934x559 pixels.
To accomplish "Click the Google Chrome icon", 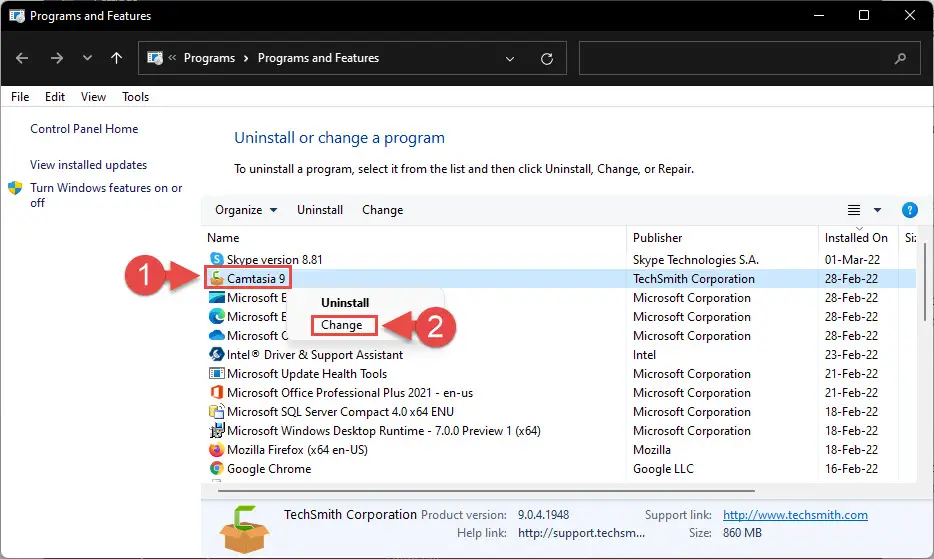I will 217,468.
